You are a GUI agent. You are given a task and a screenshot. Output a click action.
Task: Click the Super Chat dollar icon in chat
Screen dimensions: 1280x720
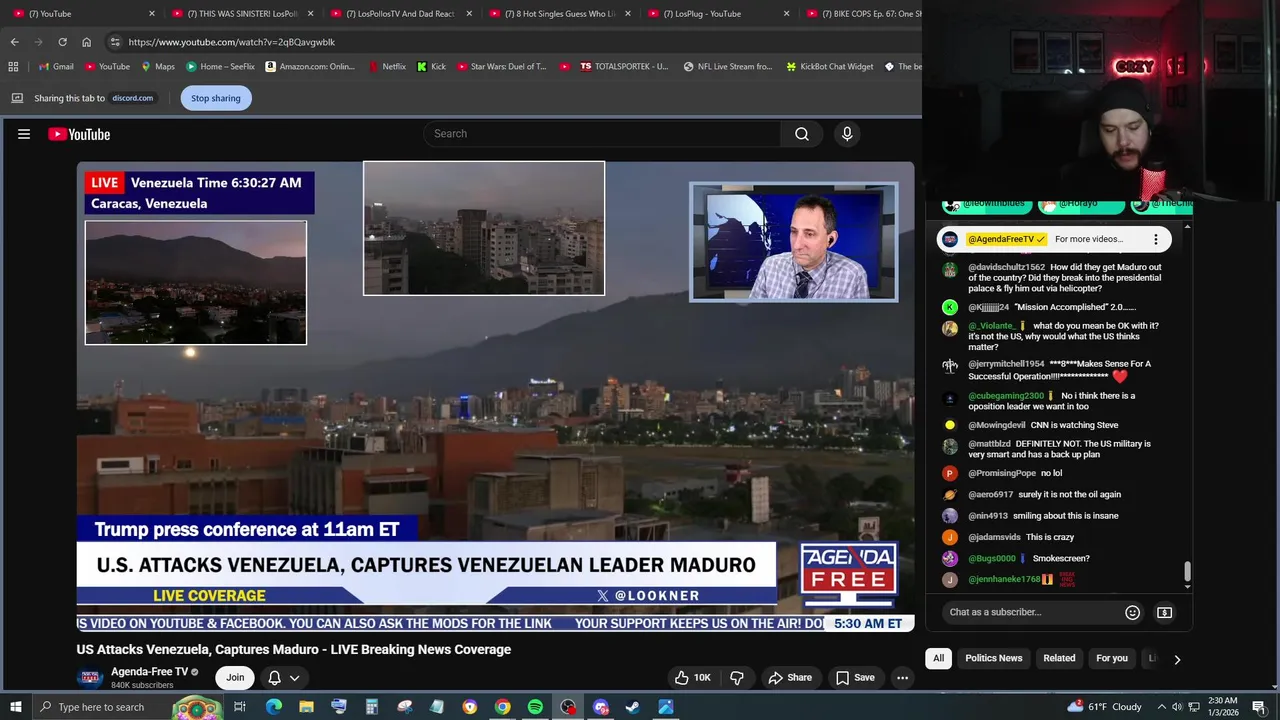(x=1165, y=612)
